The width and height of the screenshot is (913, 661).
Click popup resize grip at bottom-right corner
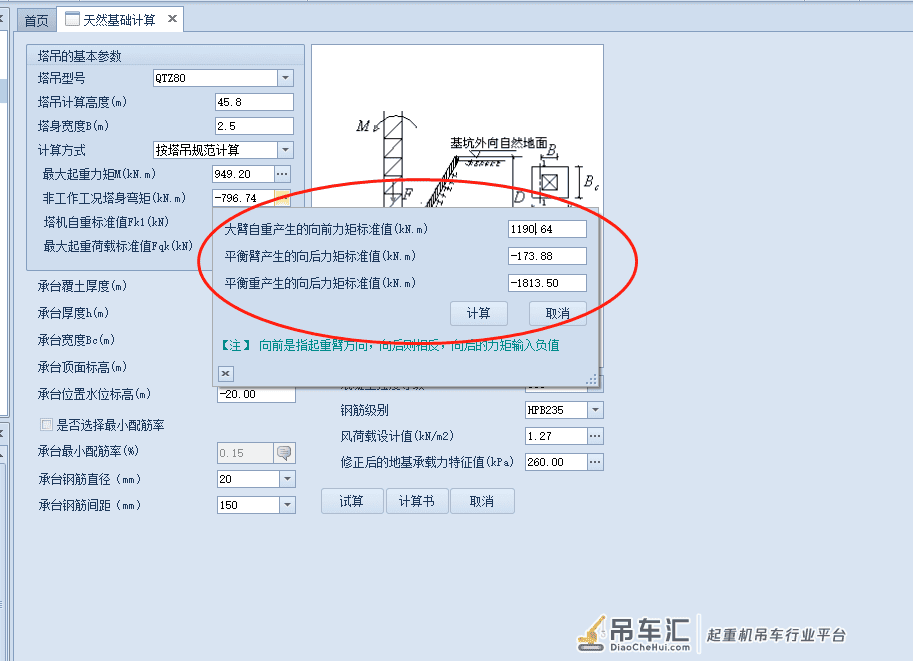[592, 380]
